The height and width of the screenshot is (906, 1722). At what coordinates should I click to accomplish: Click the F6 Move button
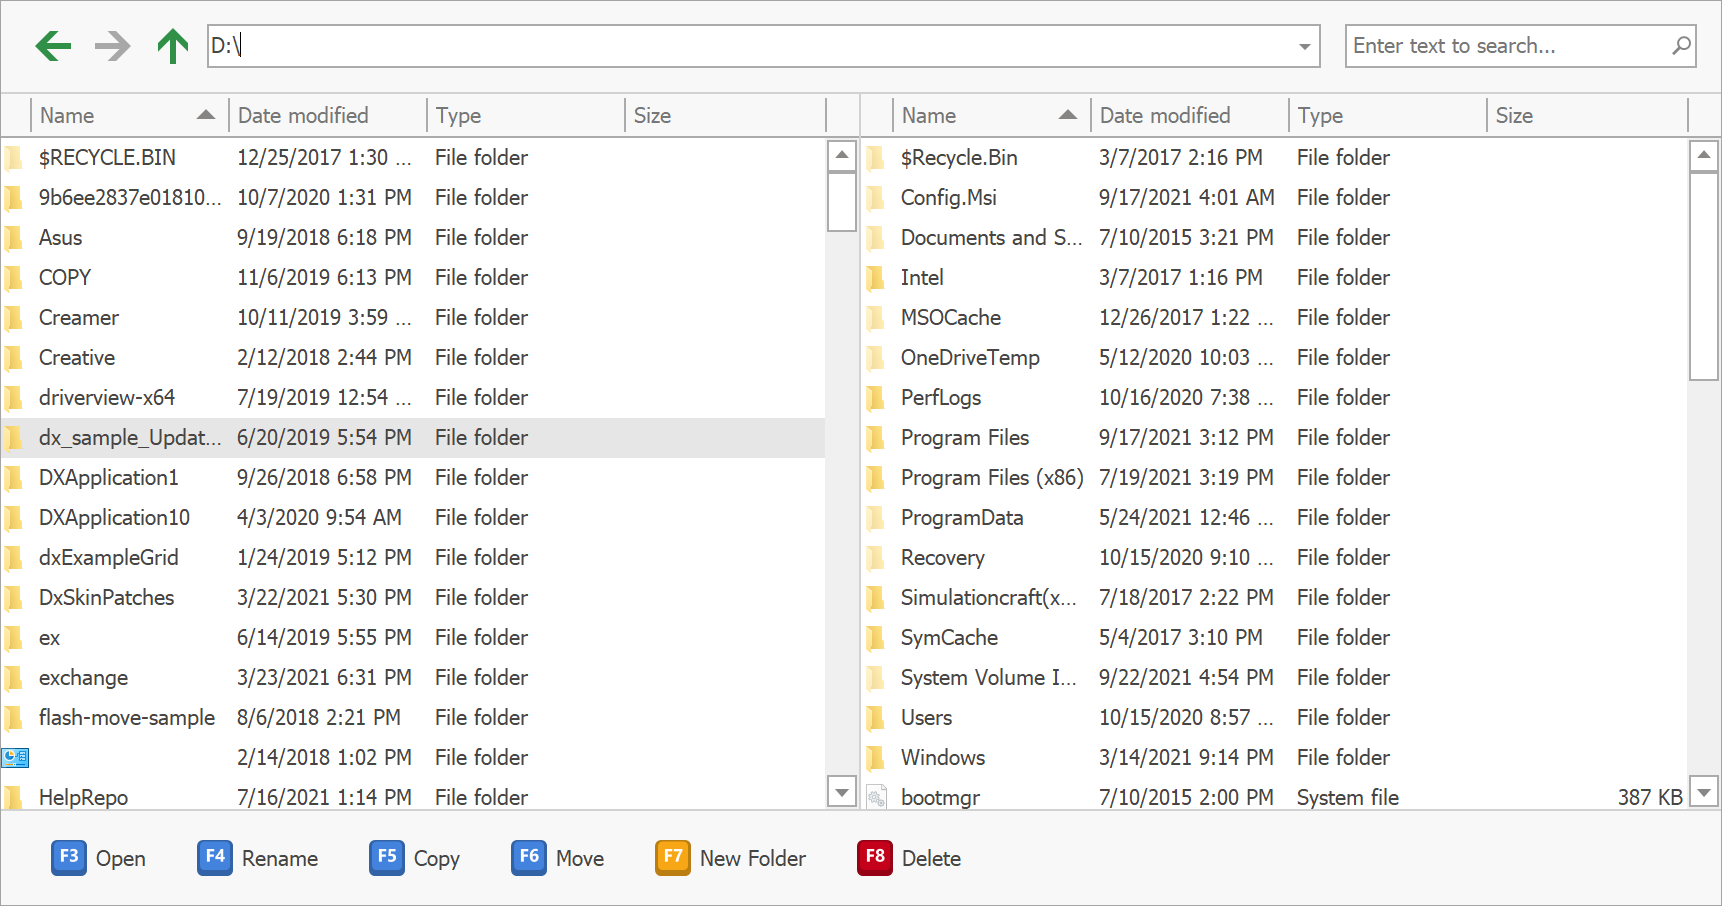559,858
